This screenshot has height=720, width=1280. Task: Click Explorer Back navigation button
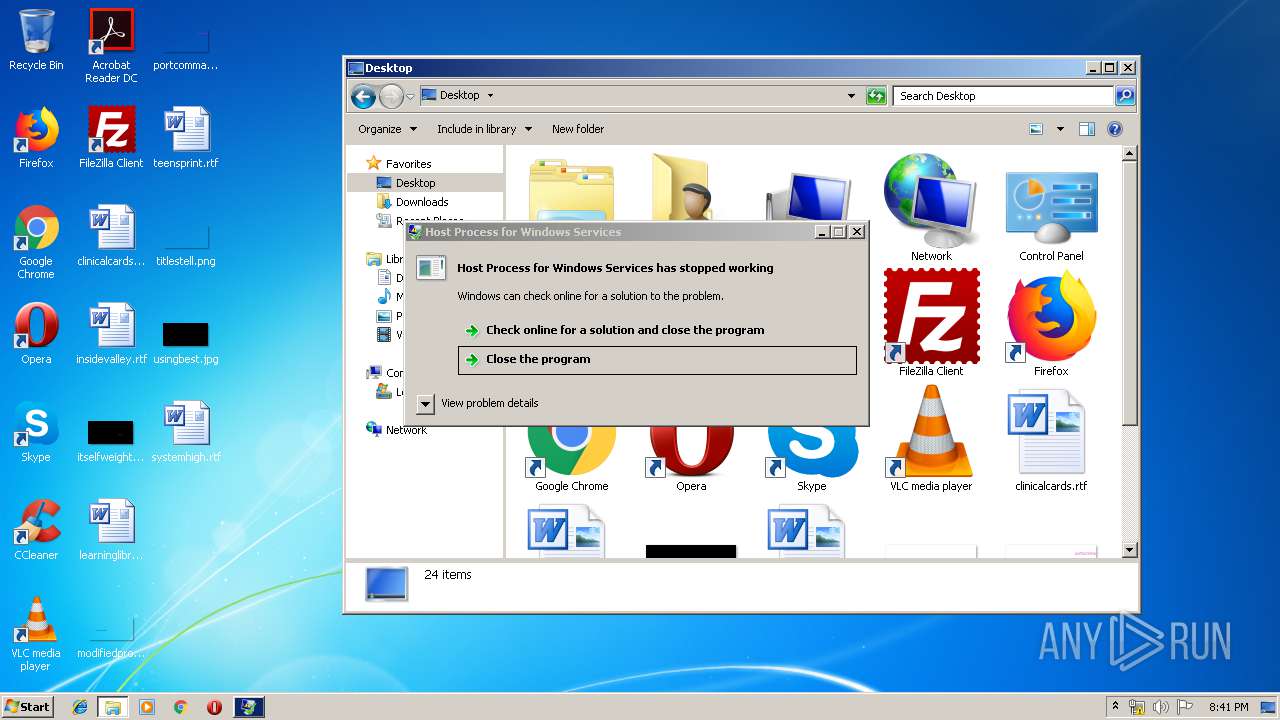(x=363, y=96)
